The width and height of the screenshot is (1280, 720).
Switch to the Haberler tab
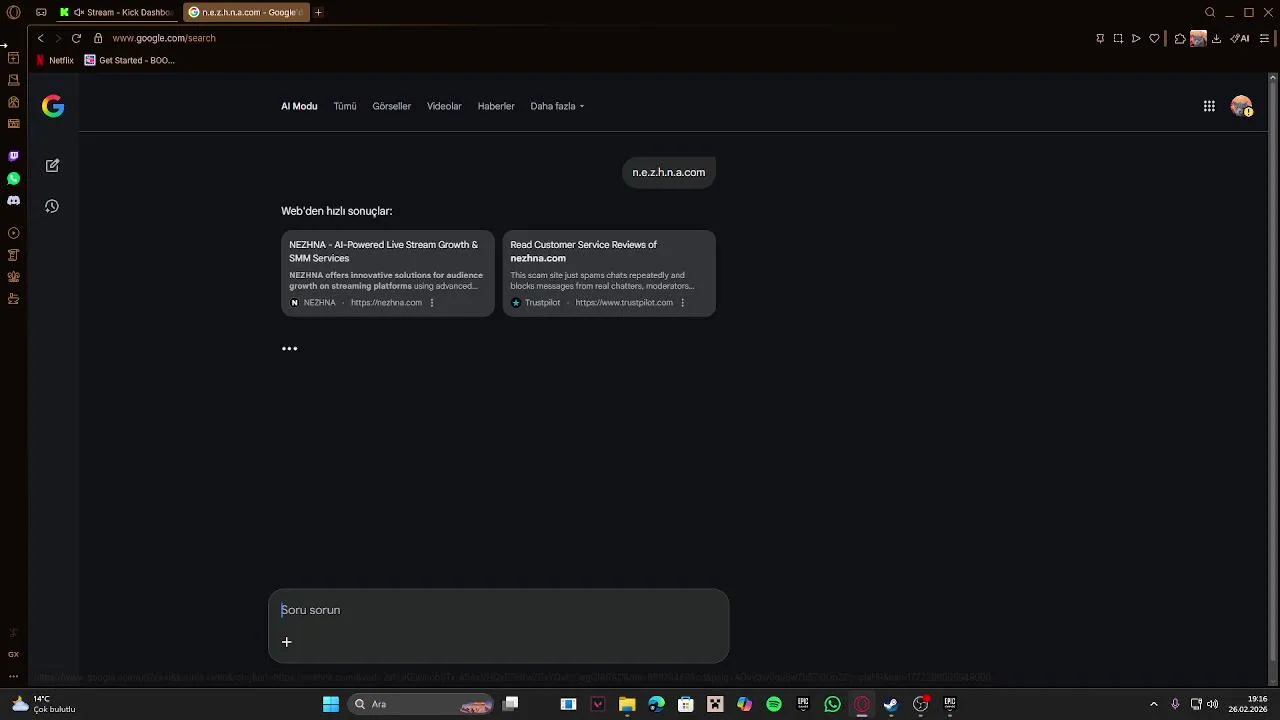tap(496, 106)
